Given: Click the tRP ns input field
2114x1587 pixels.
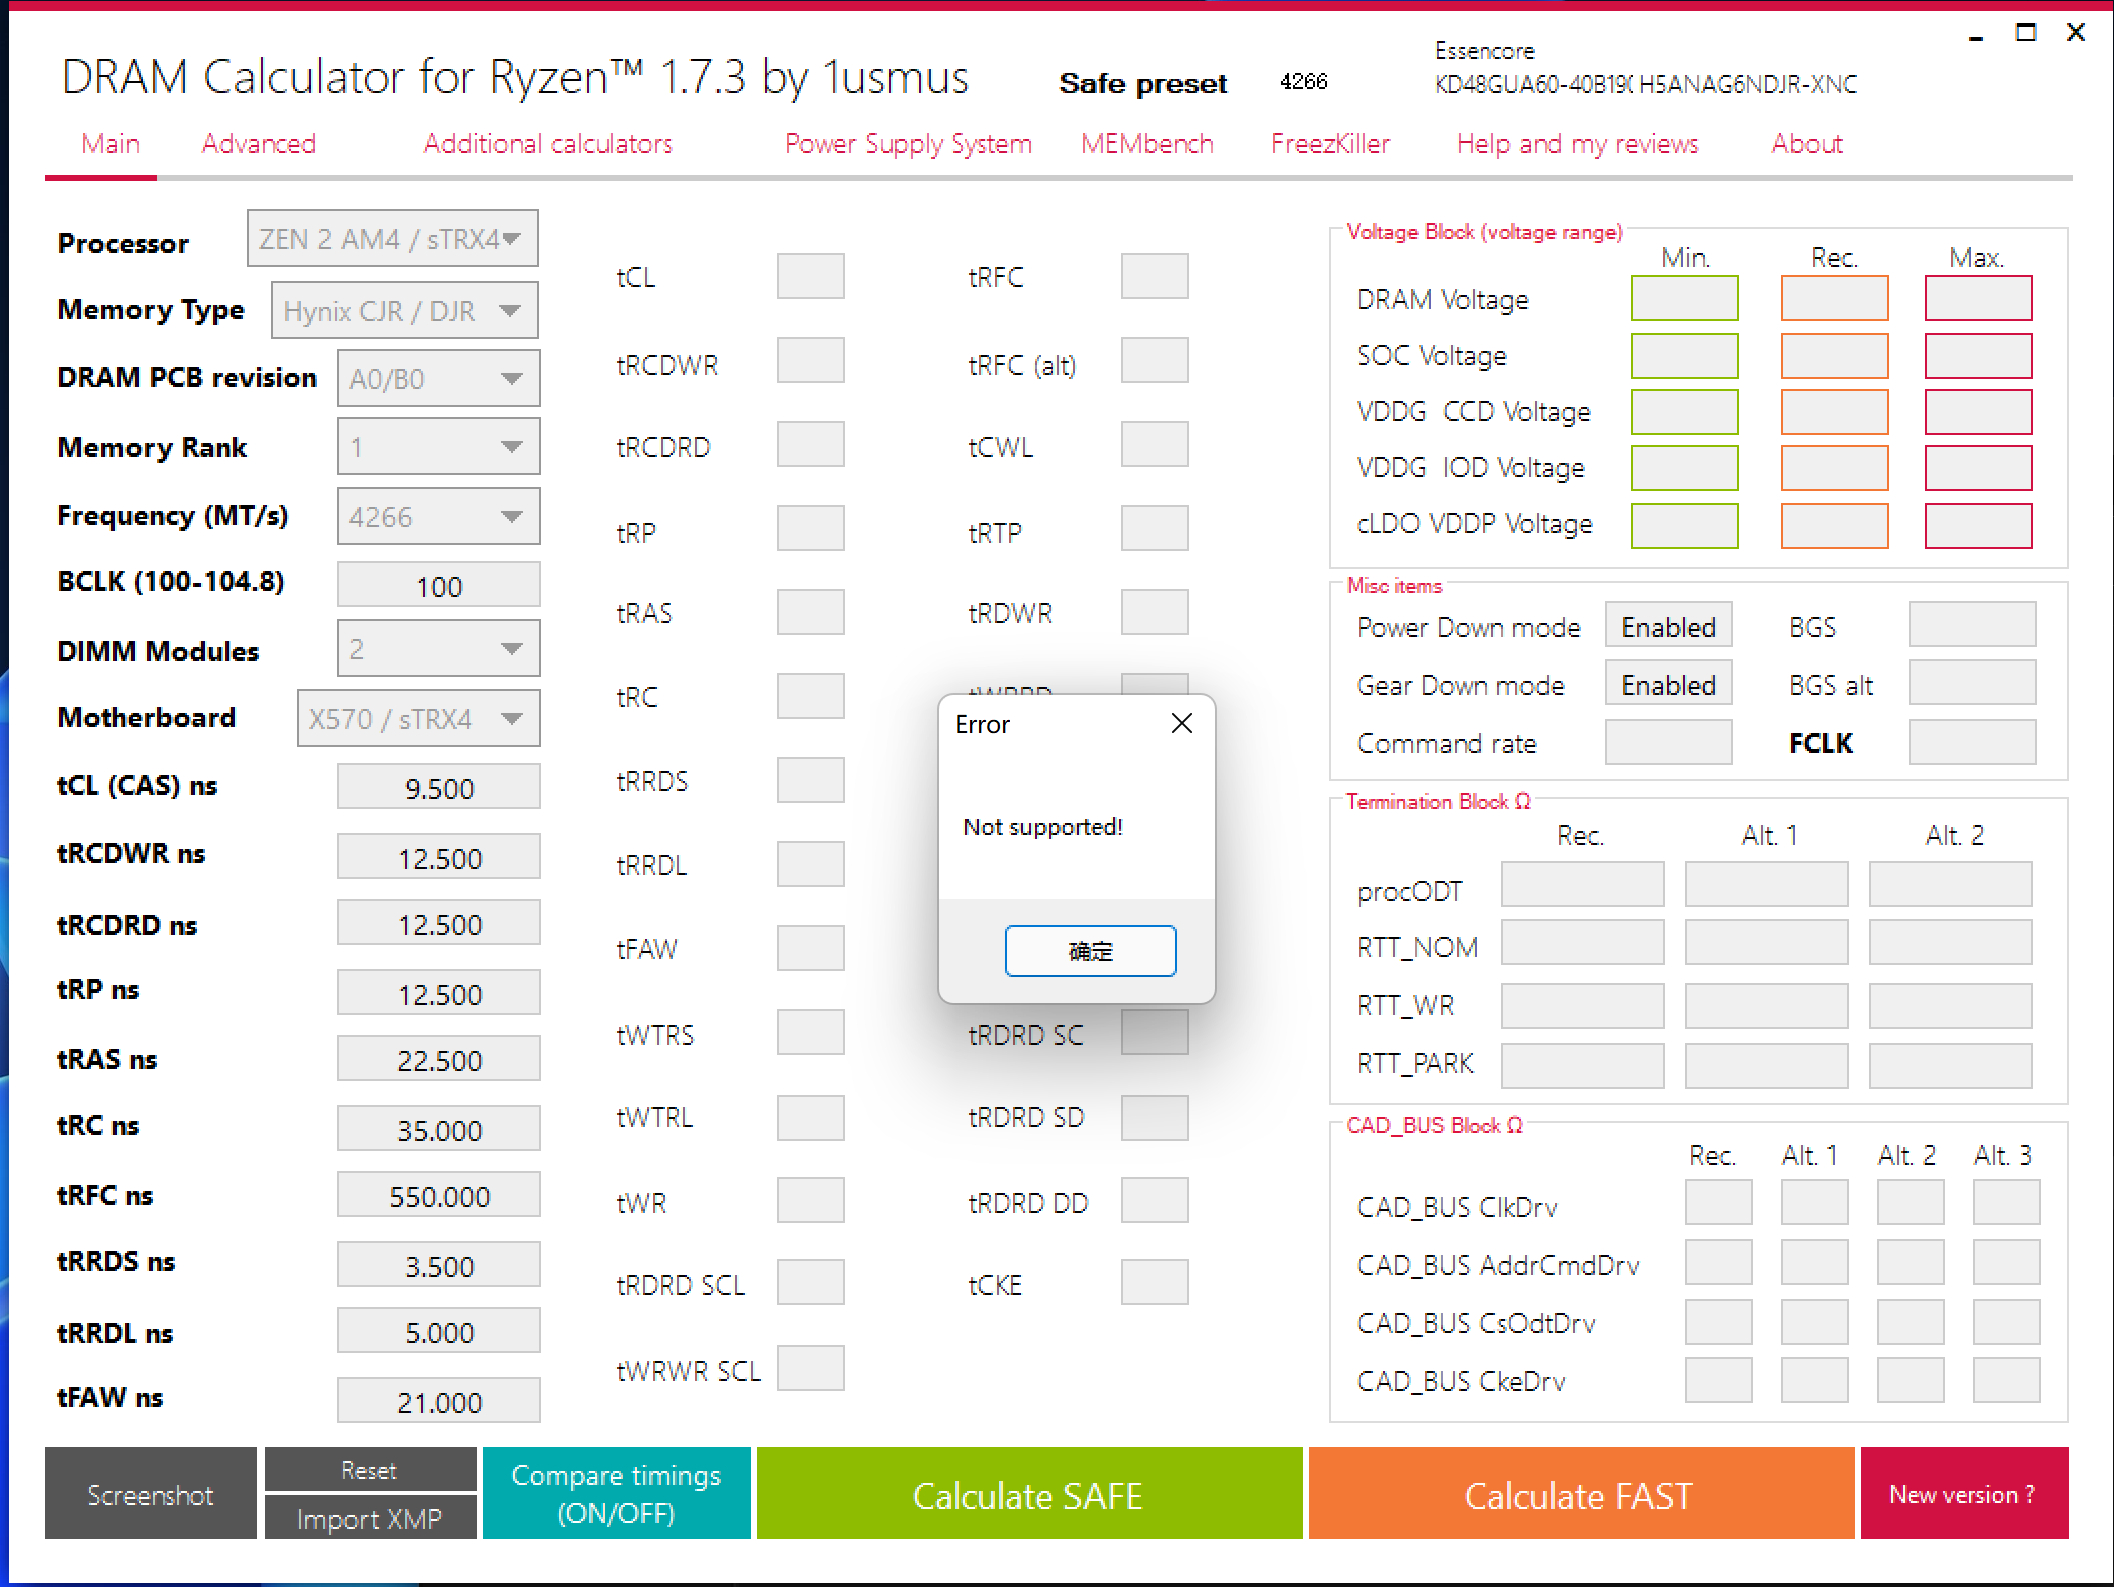Looking at the screenshot, I should (438, 993).
